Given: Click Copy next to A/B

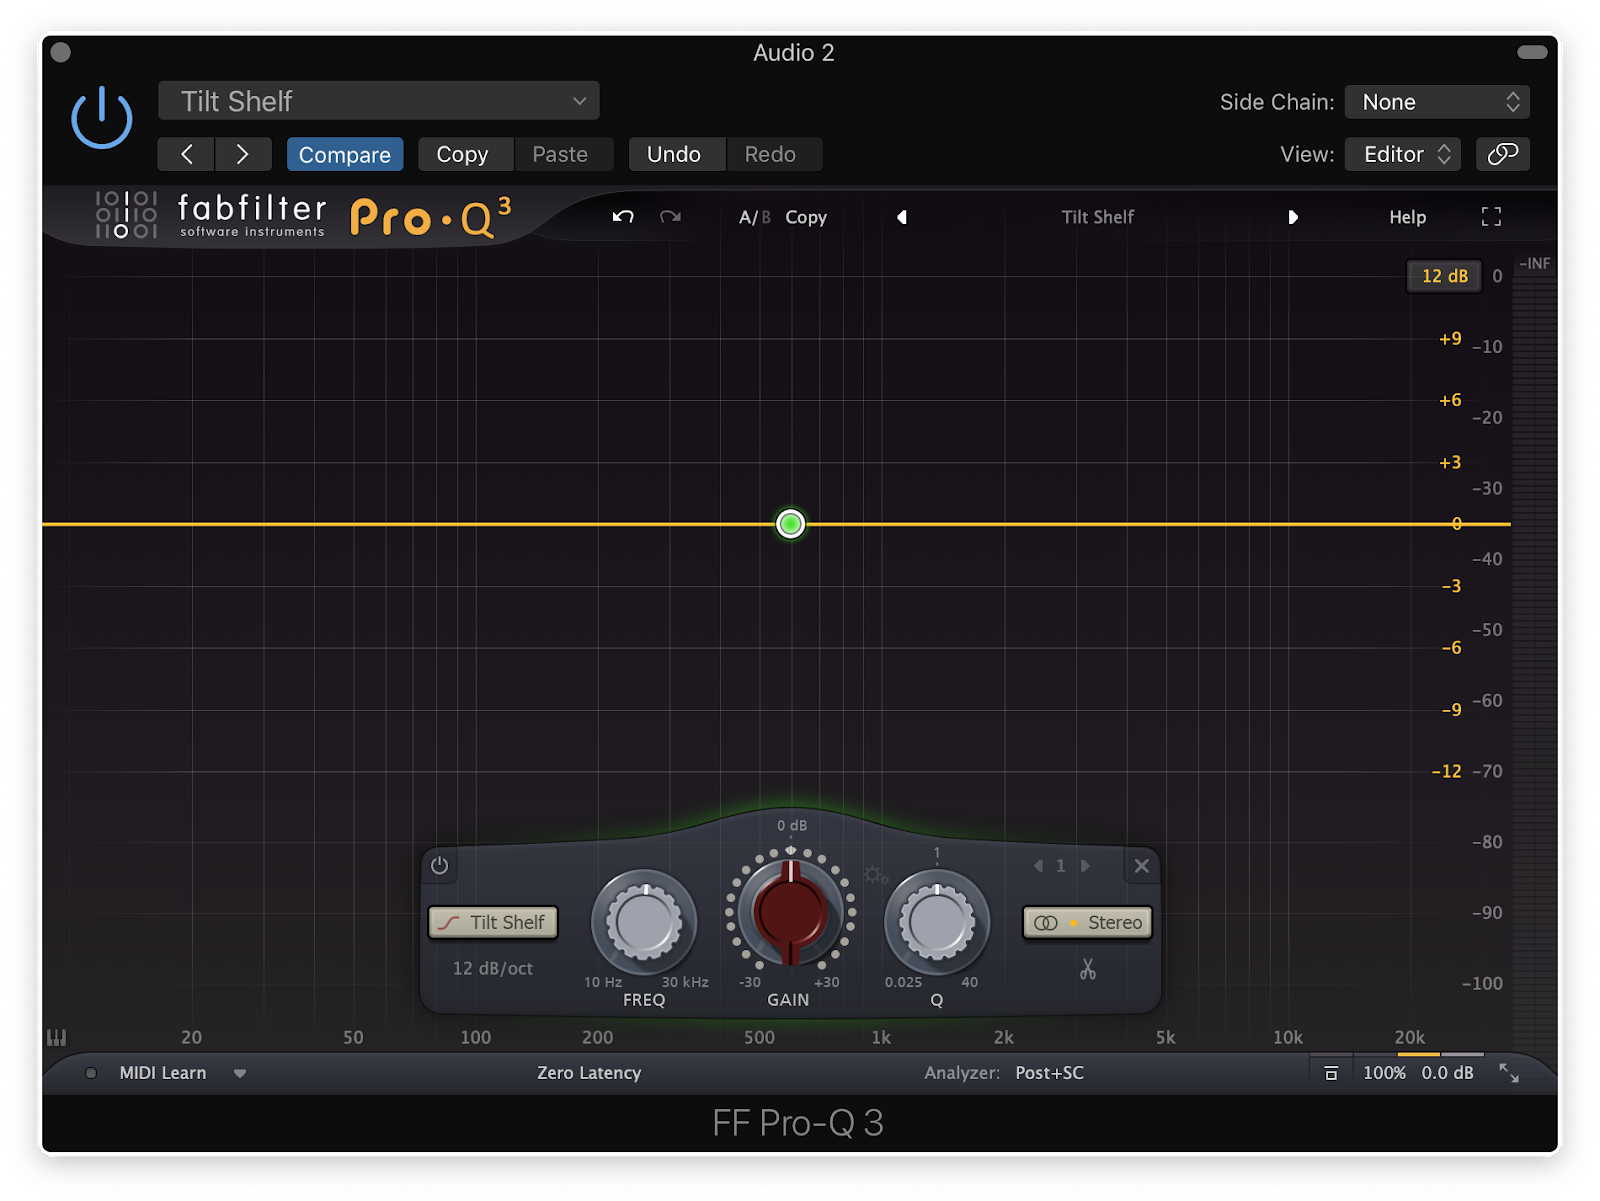Looking at the screenshot, I should [x=806, y=217].
